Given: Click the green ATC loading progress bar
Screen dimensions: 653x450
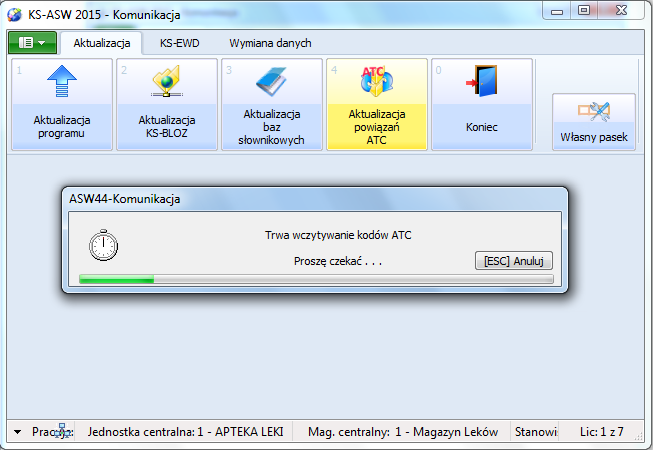Looking at the screenshot, I should 316,279.
